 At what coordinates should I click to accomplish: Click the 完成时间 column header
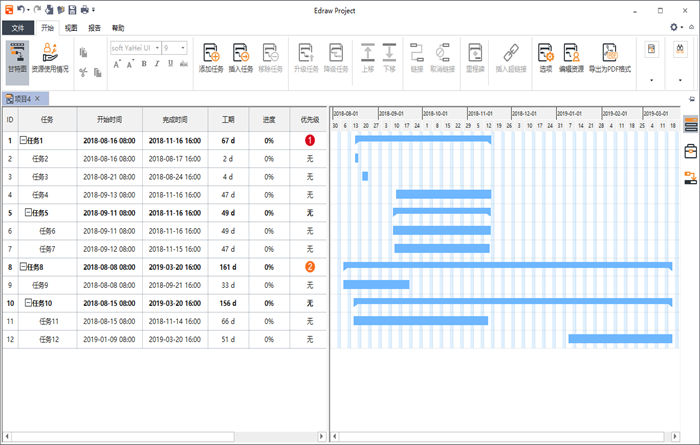click(175, 119)
